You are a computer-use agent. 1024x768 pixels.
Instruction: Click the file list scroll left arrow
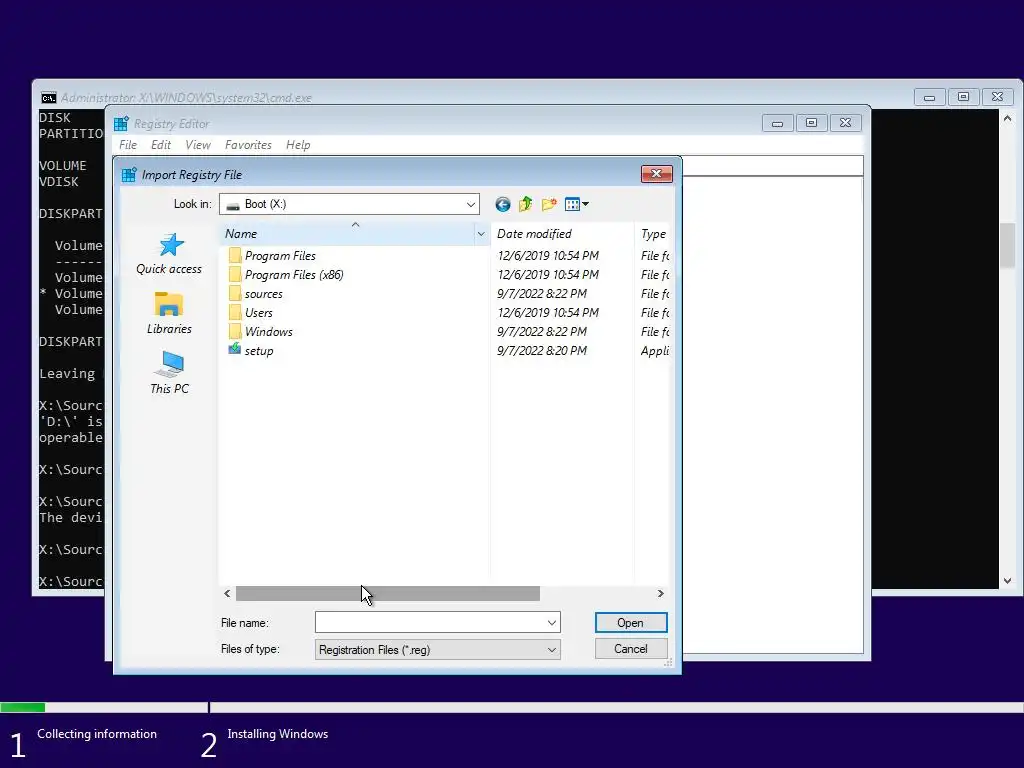point(227,594)
